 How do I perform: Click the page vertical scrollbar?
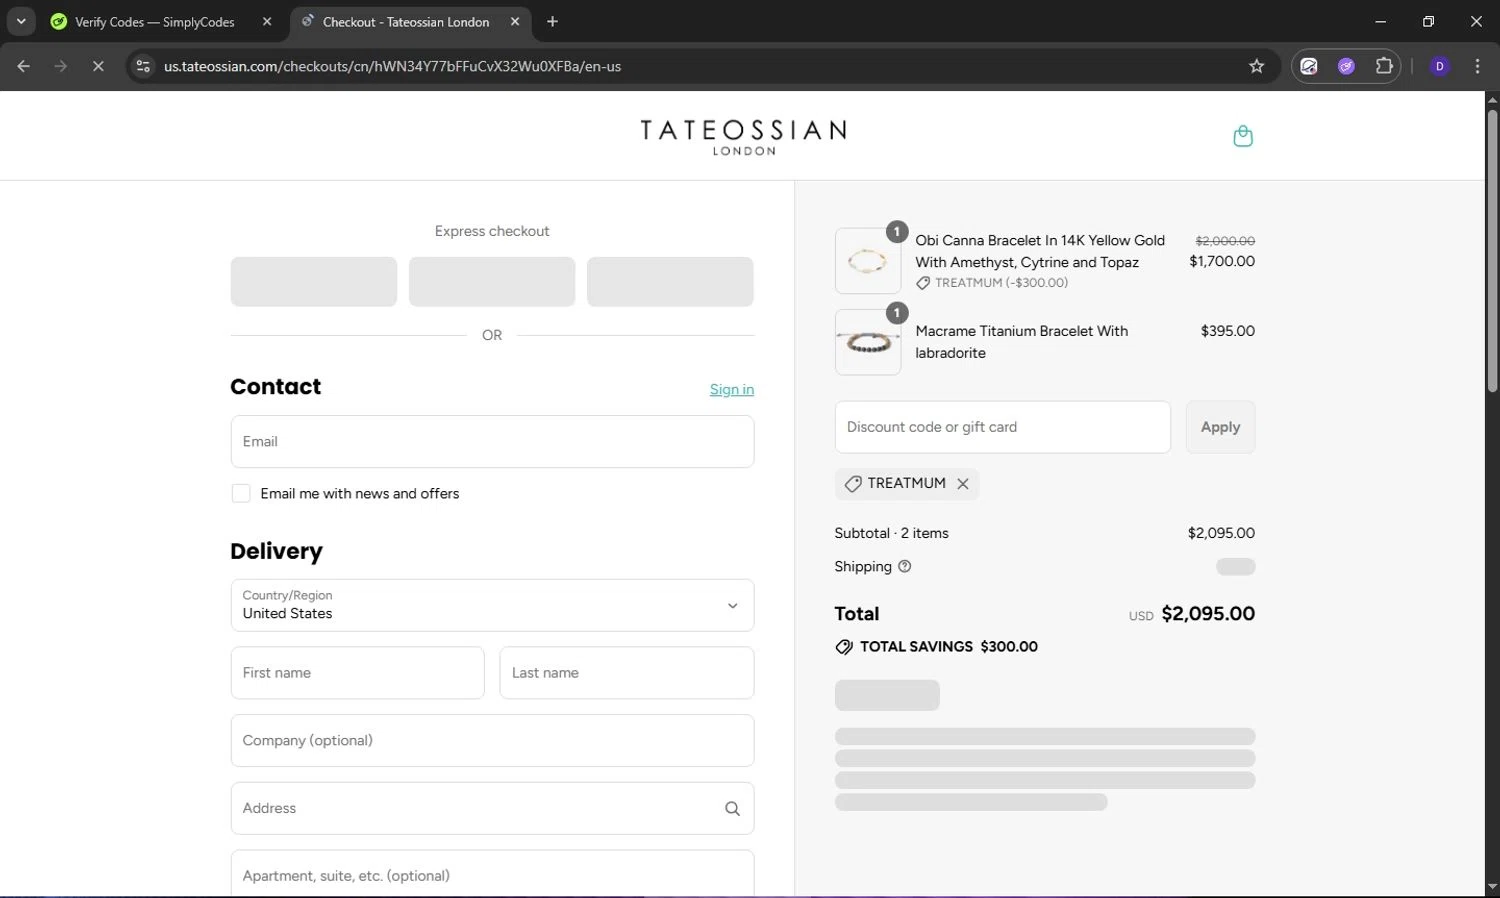(1492, 250)
